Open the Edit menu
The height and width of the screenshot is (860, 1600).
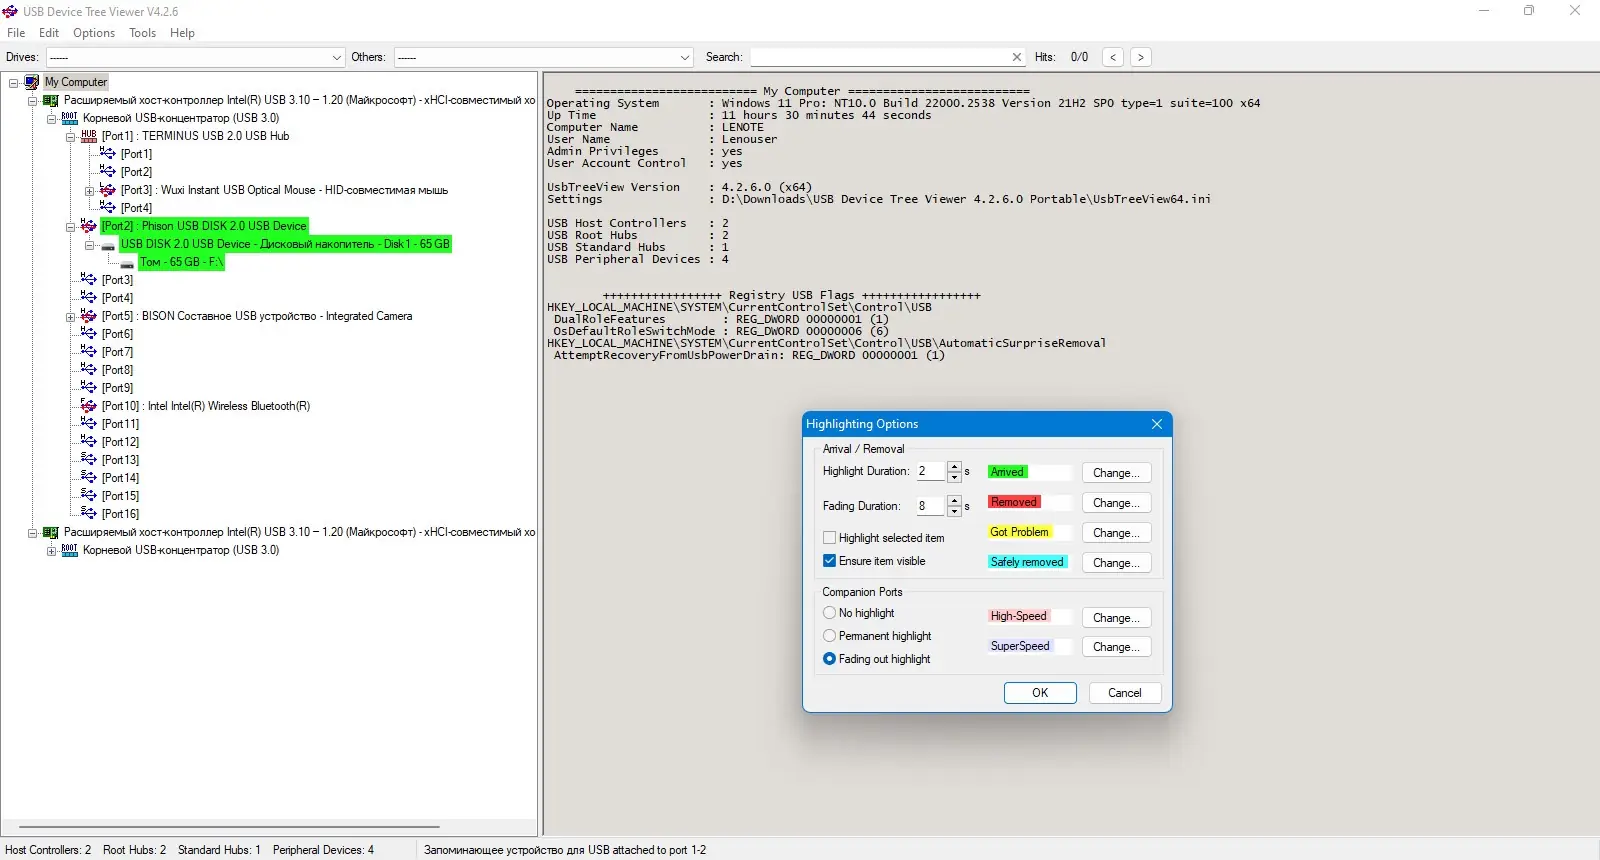coord(49,33)
